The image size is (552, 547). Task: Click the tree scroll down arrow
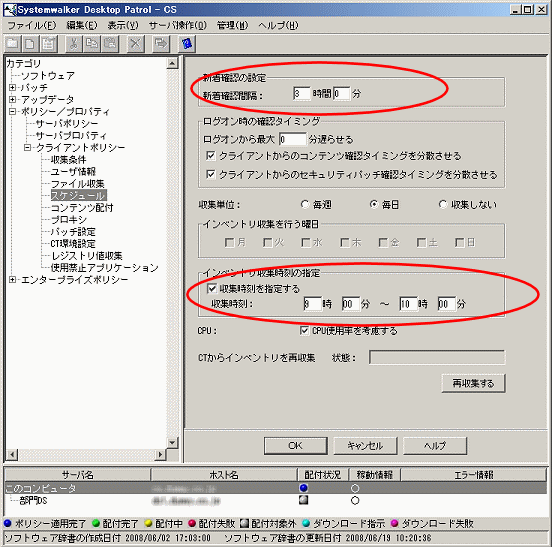[x=172, y=442]
